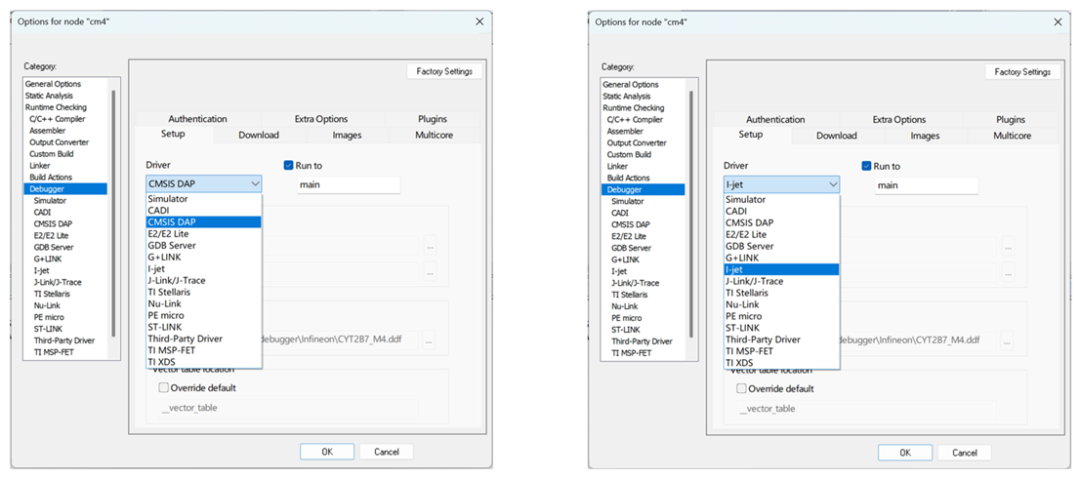Choose I-jet from the right dialog's open driver list

[x=781, y=269]
